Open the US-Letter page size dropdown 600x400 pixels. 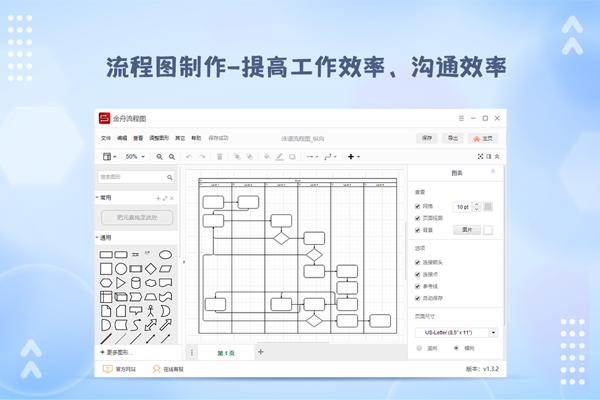pyautogui.click(x=456, y=332)
